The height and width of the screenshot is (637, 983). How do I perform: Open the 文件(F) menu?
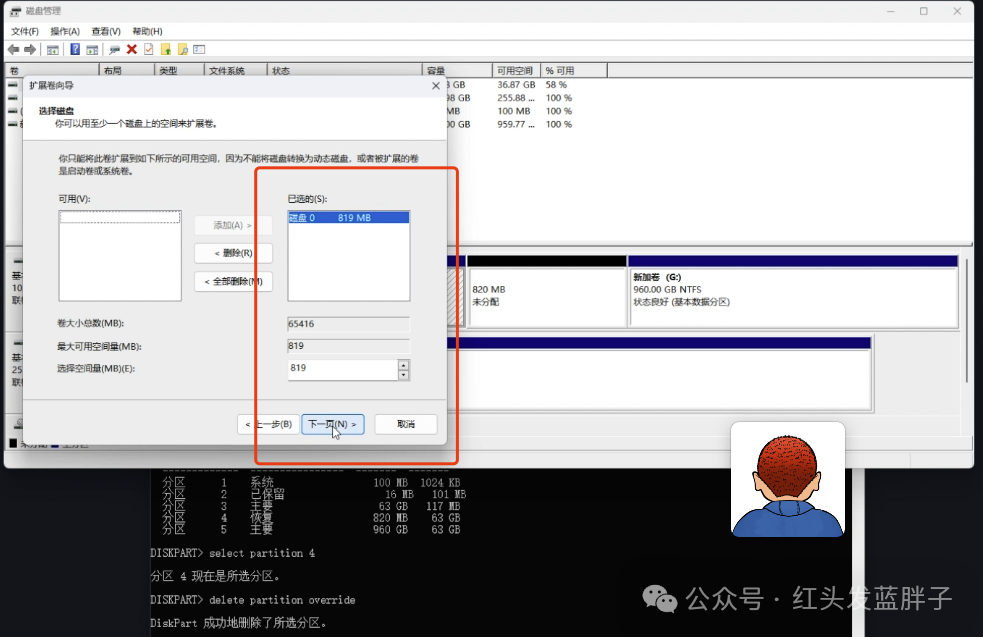click(25, 31)
